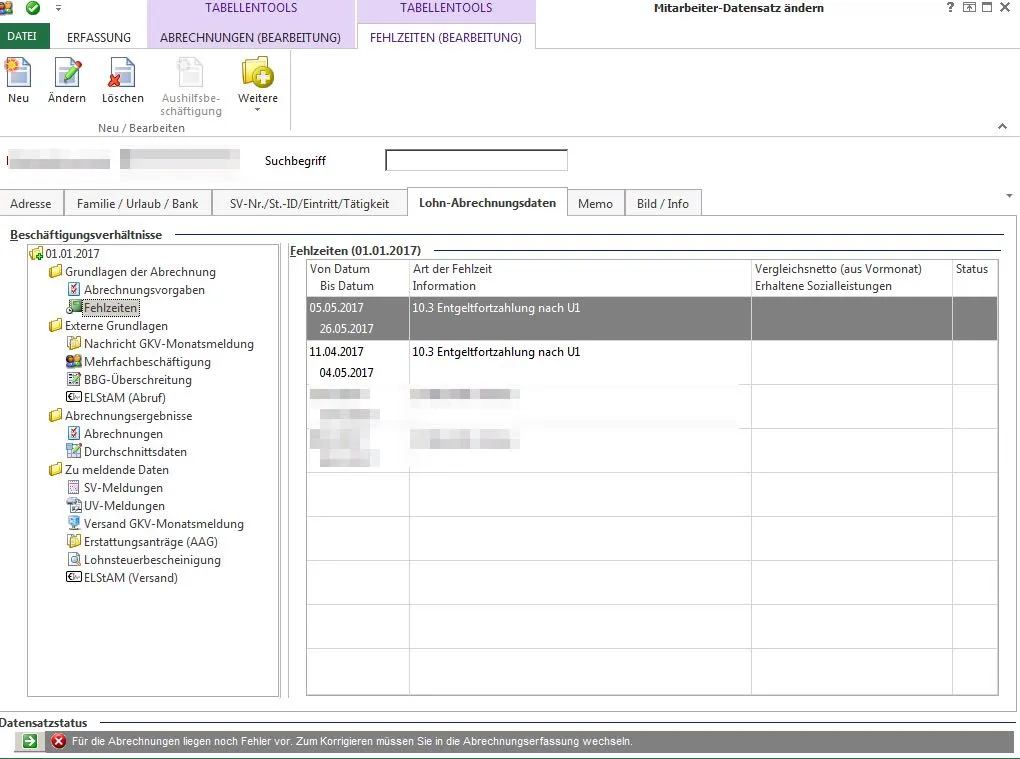Collapse the ribbon with chevron arrow

pyautogui.click(x=1002, y=127)
